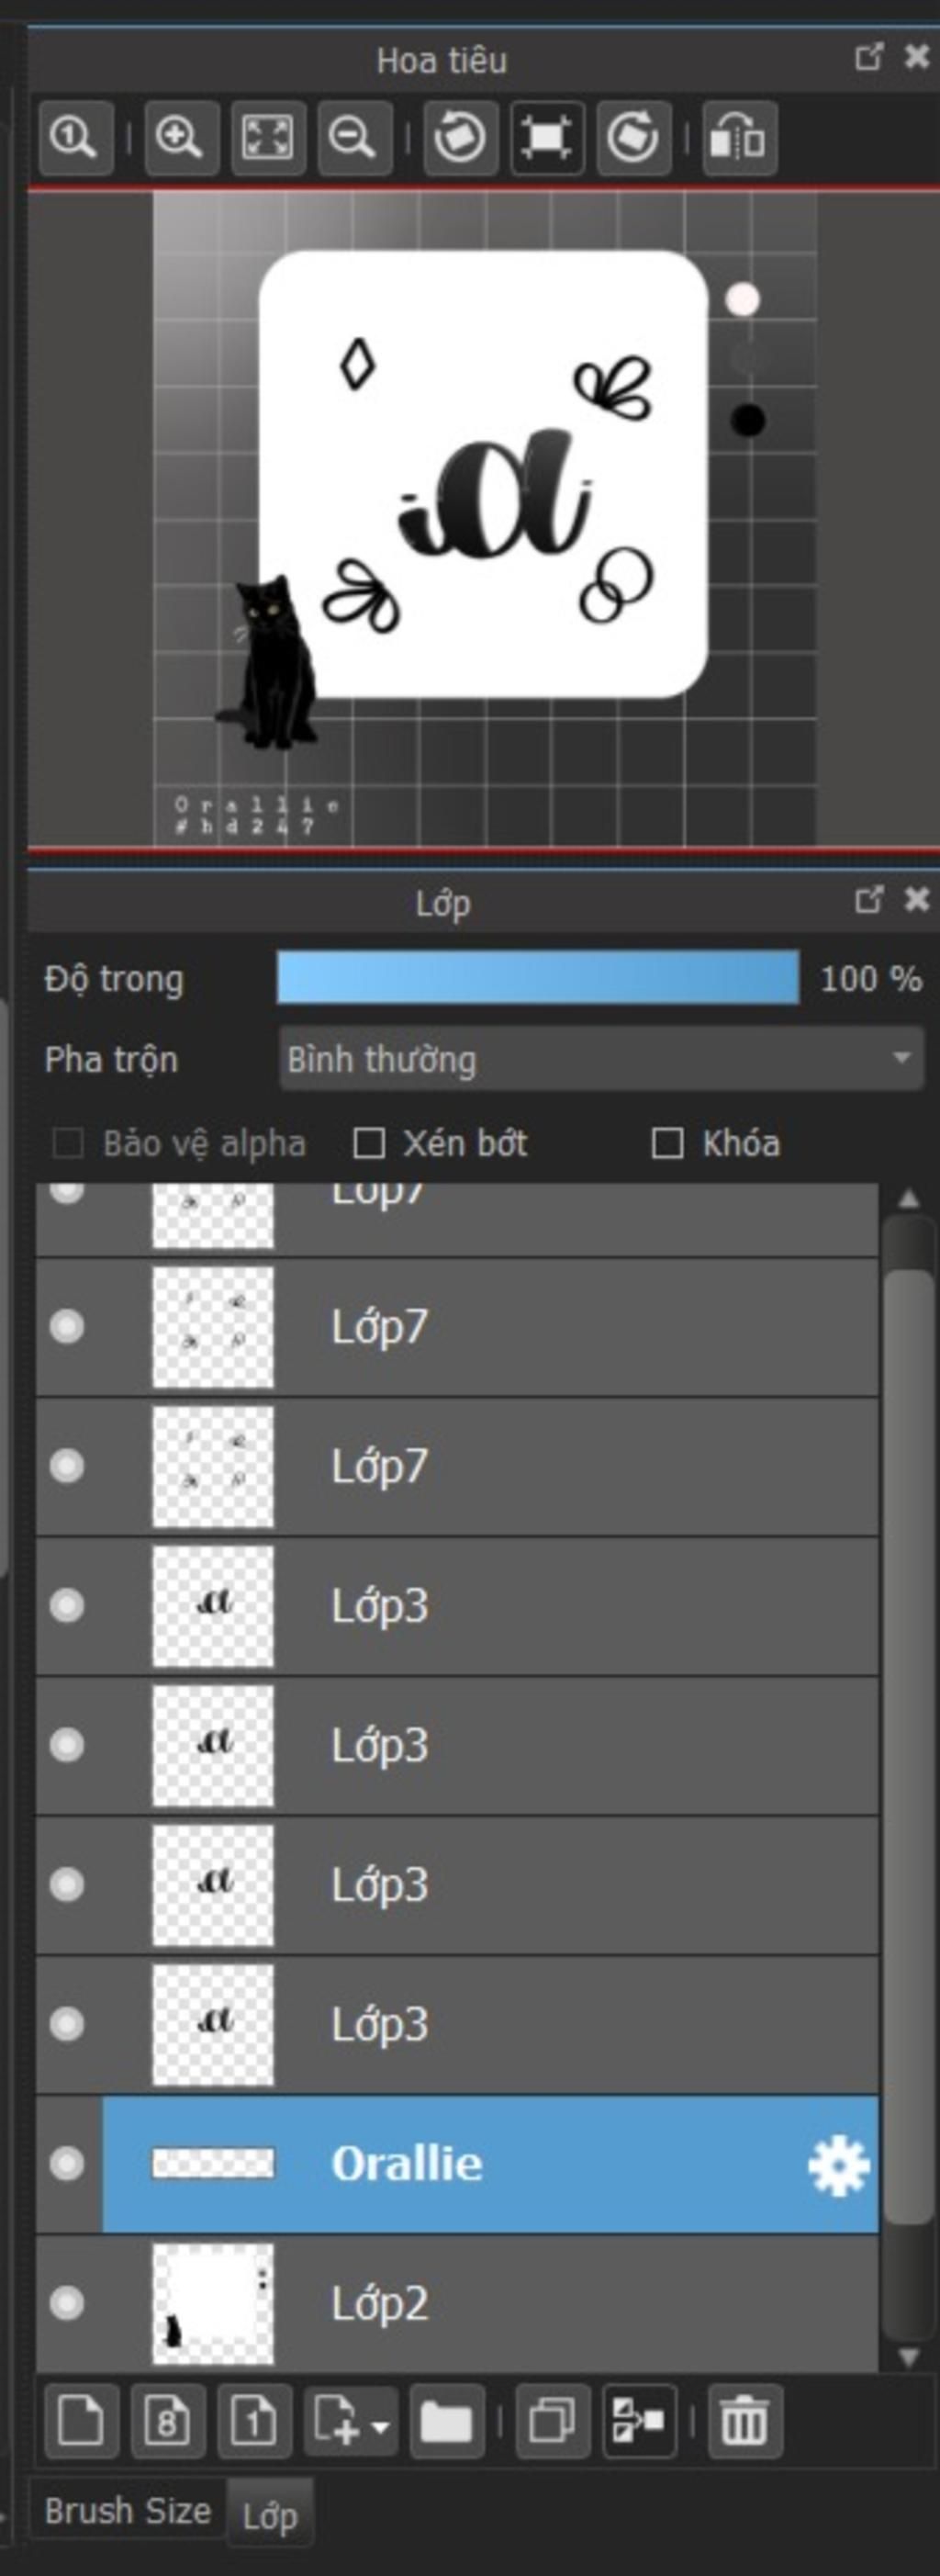Viewport: 940px width, 2576px height.
Task: Add a new 8-bit layer
Action: point(168,2421)
